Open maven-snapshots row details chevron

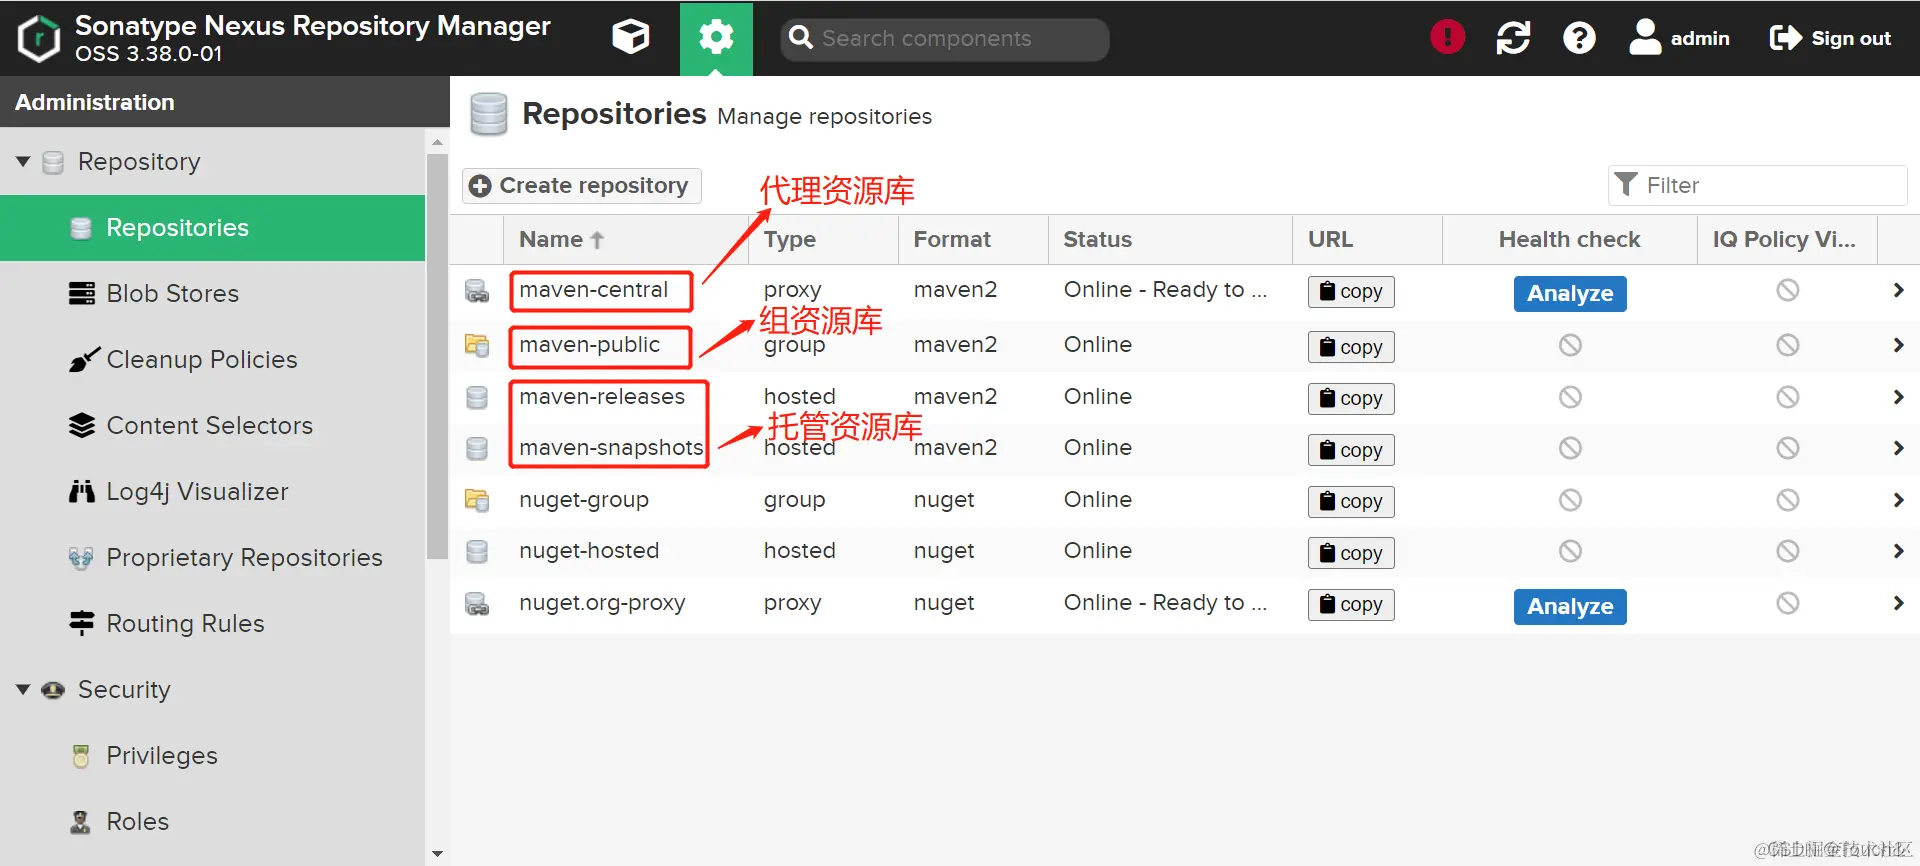pos(1898,448)
